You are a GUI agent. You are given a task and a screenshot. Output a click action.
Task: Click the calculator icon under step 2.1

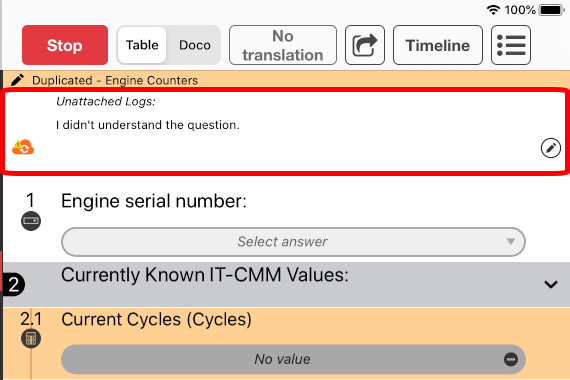pyautogui.click(x=31, y=339)
